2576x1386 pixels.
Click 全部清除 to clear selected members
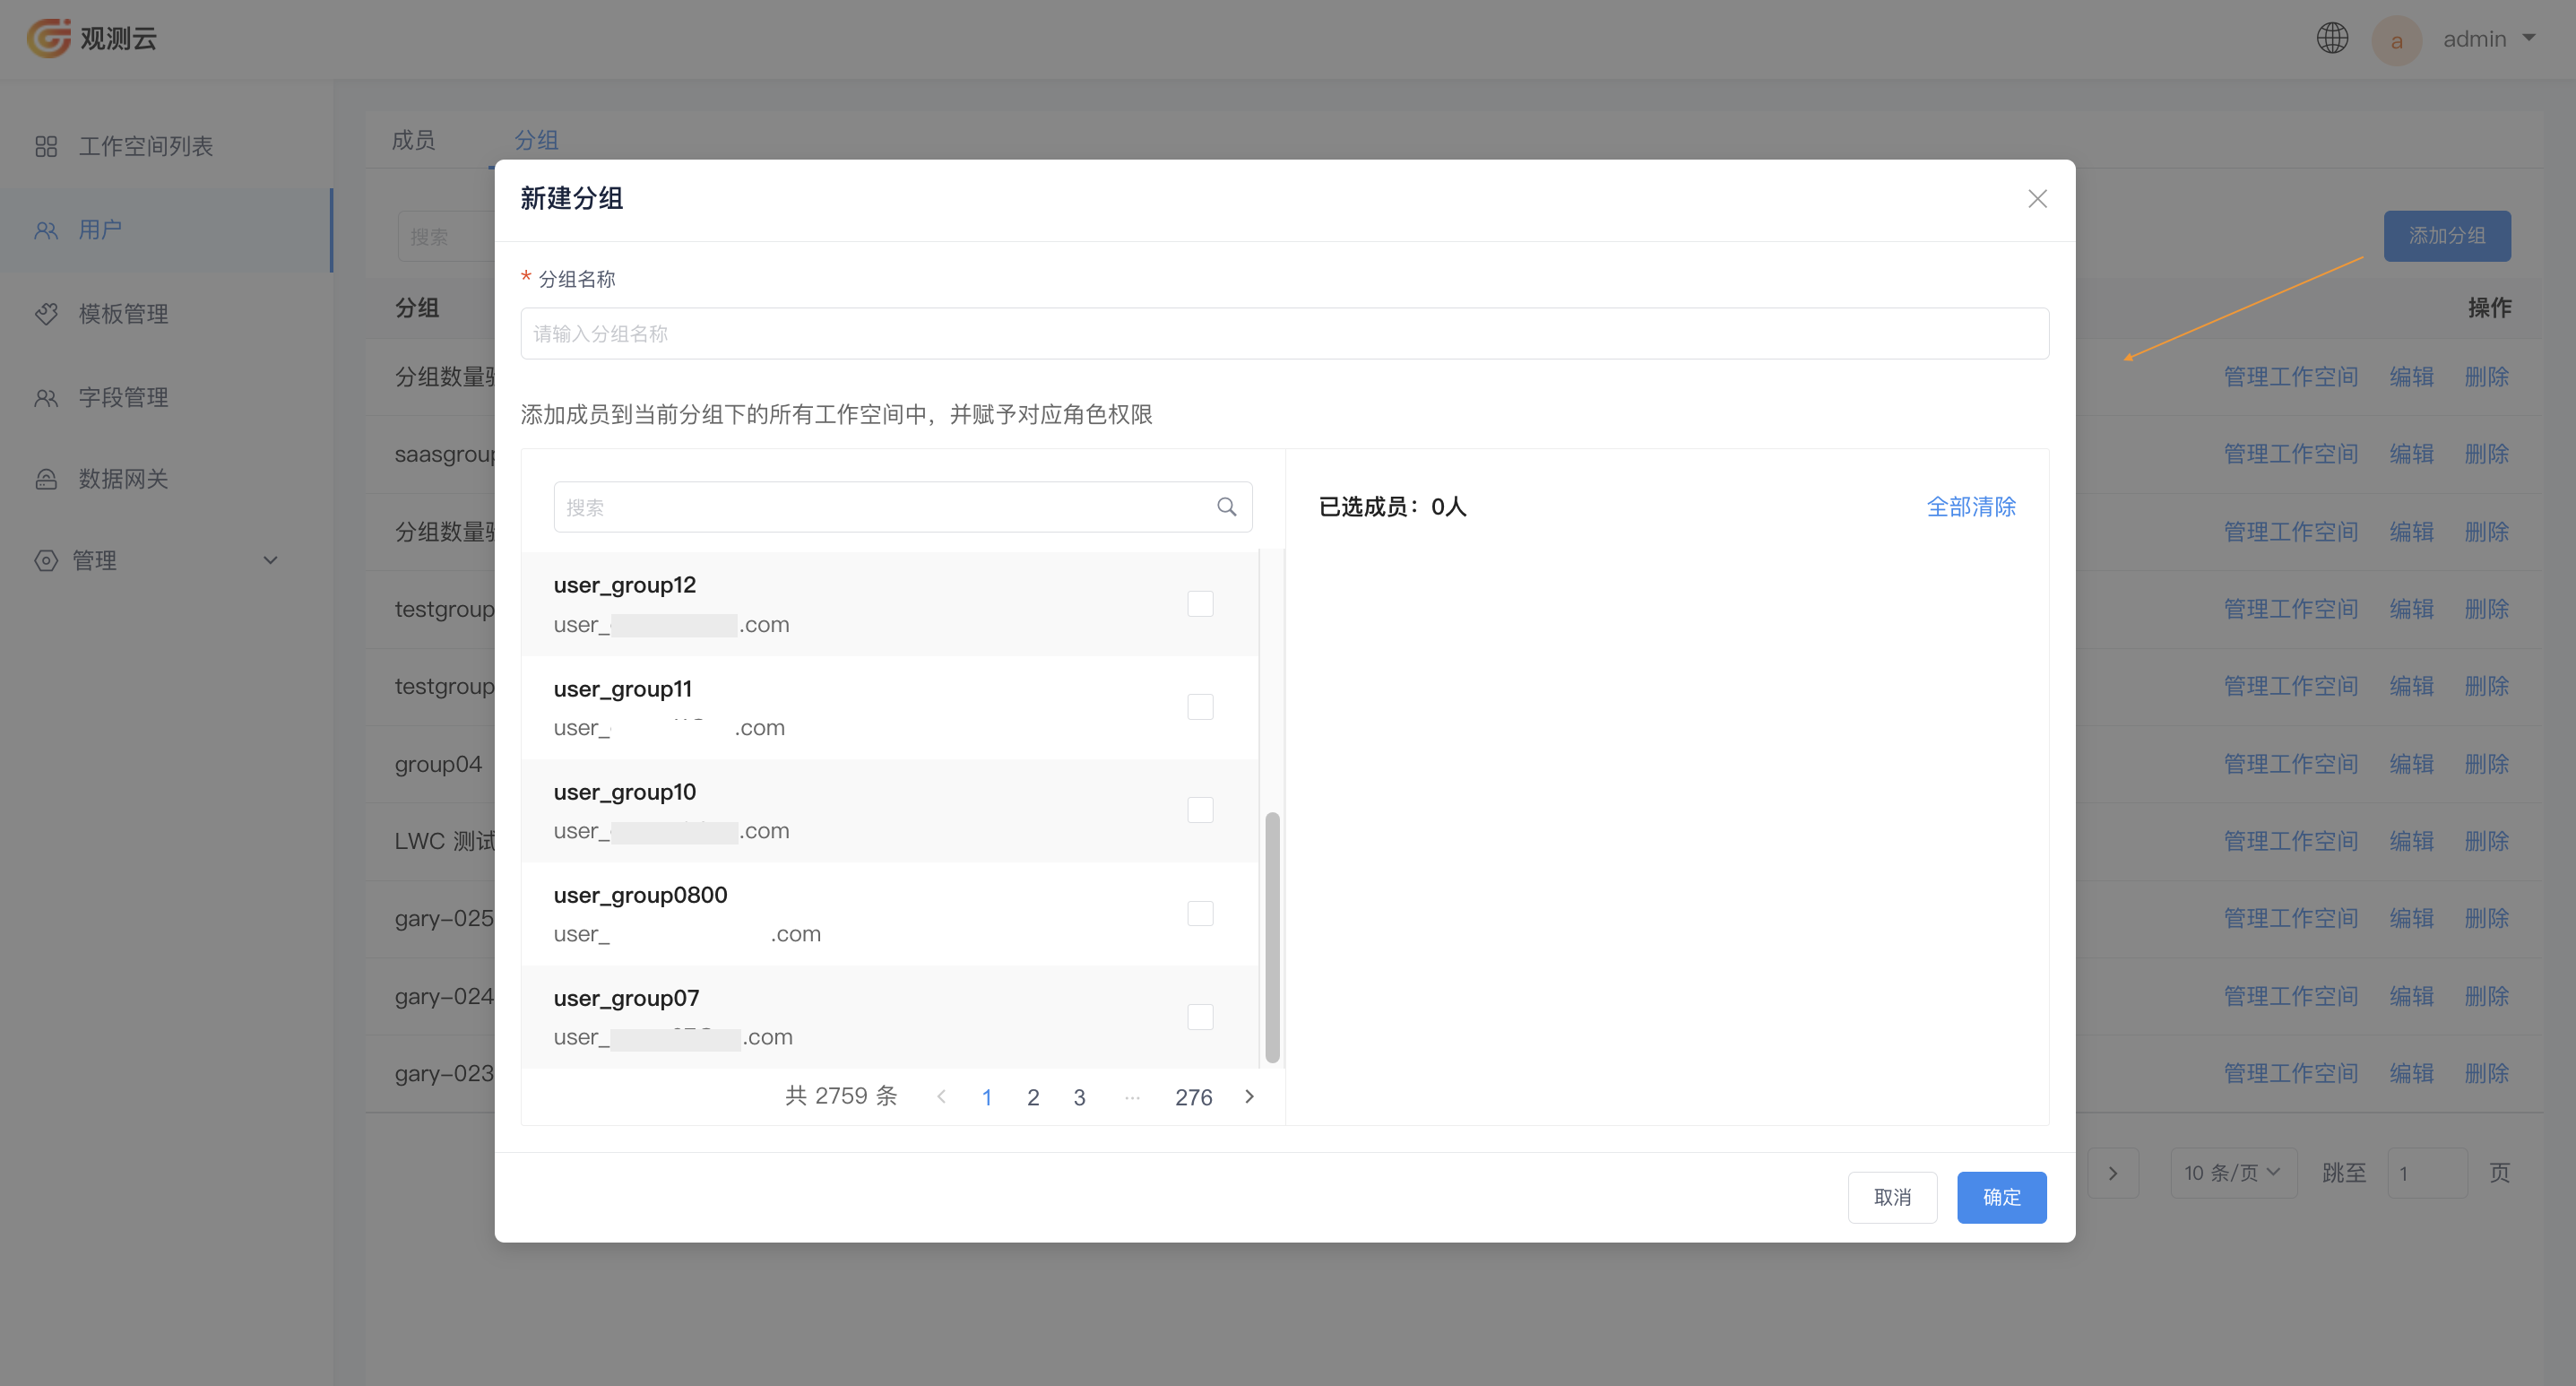point(1970,507)
